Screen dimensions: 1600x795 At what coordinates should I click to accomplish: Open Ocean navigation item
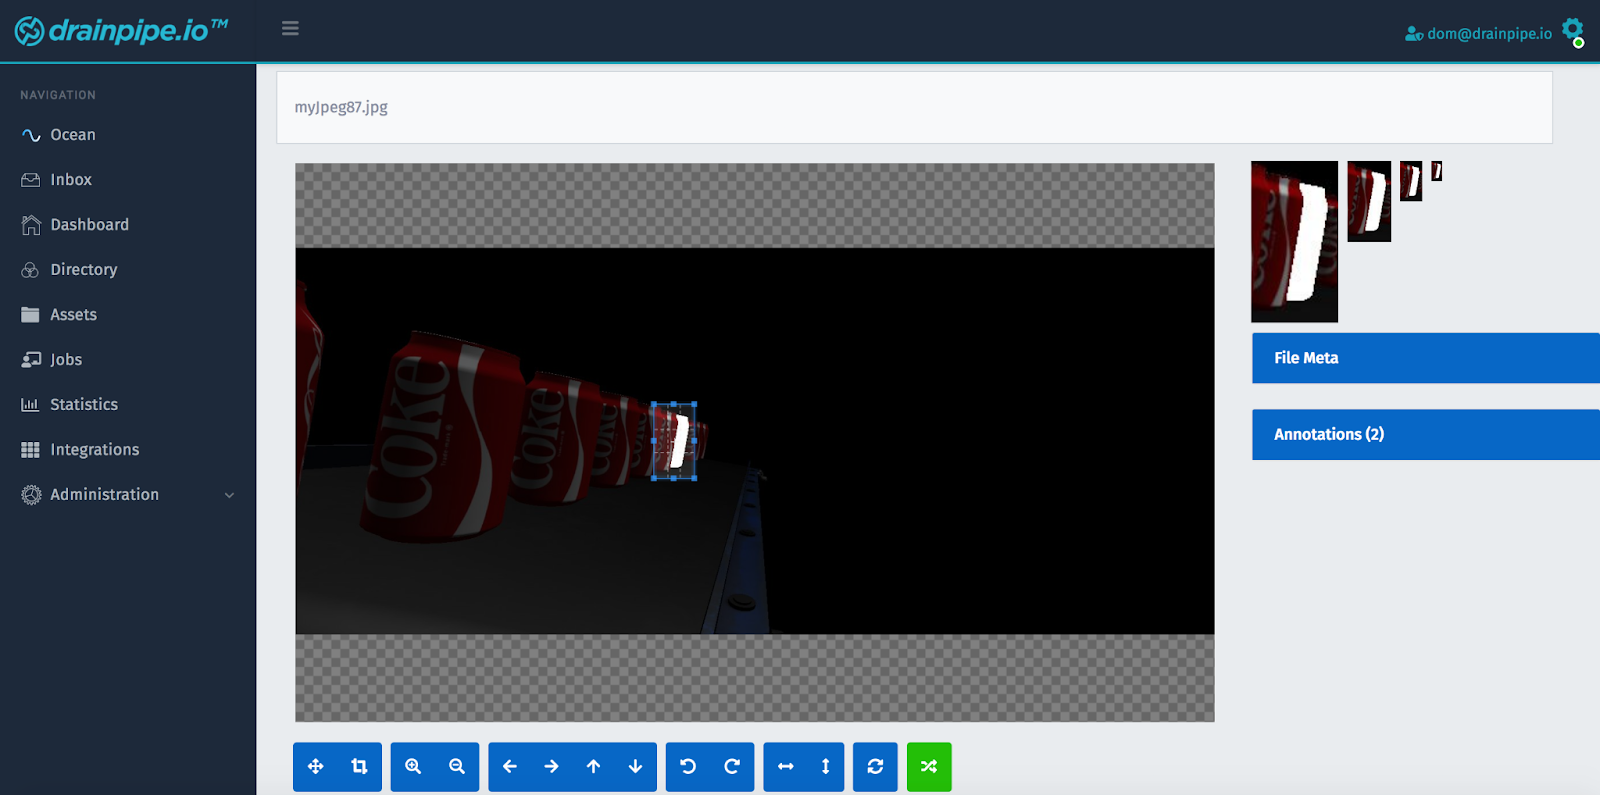pos(73,135)
